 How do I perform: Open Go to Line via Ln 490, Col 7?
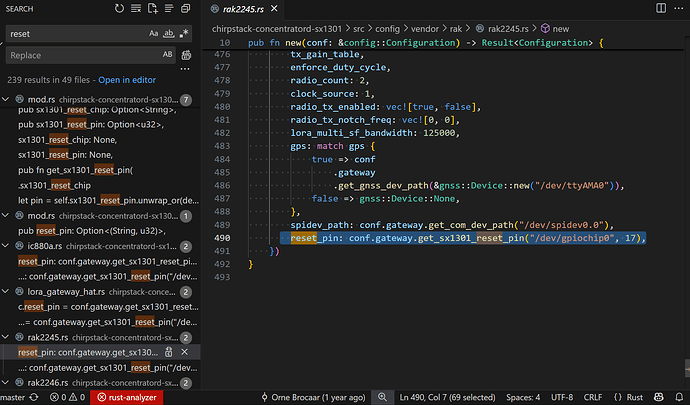(448, 397)
